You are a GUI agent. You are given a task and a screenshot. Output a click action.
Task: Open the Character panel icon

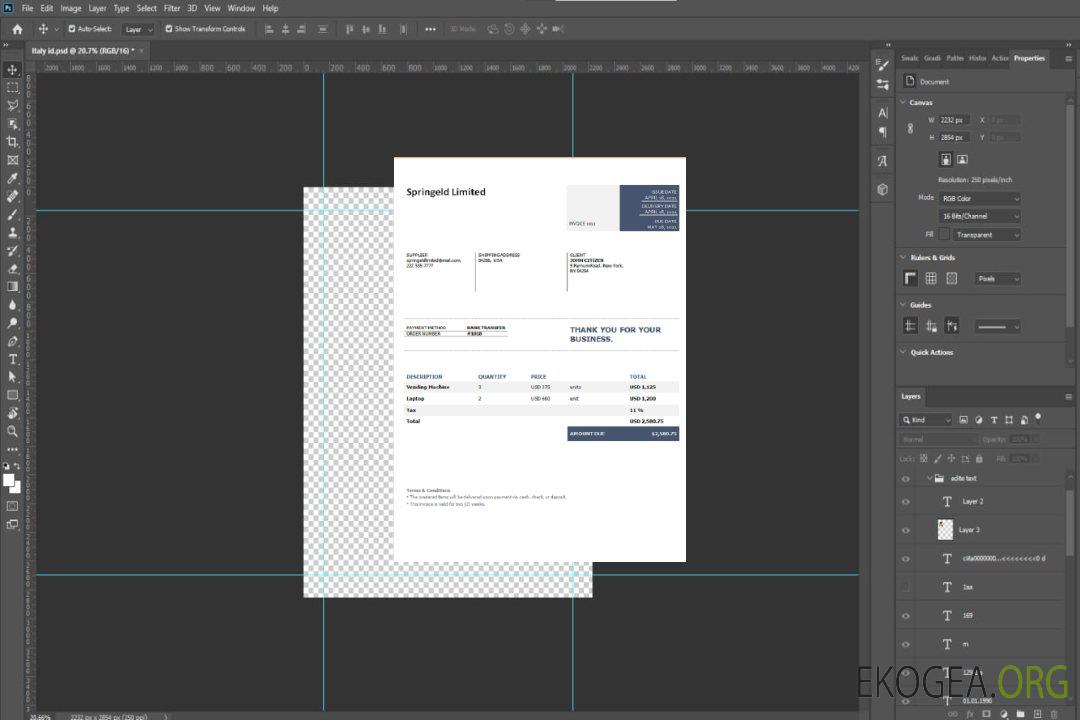coord(883,112)
